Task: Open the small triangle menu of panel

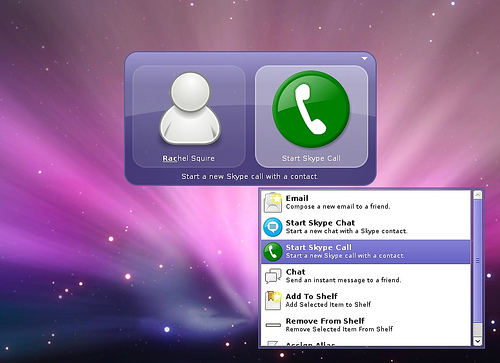Action: click(x=365, y=59)
